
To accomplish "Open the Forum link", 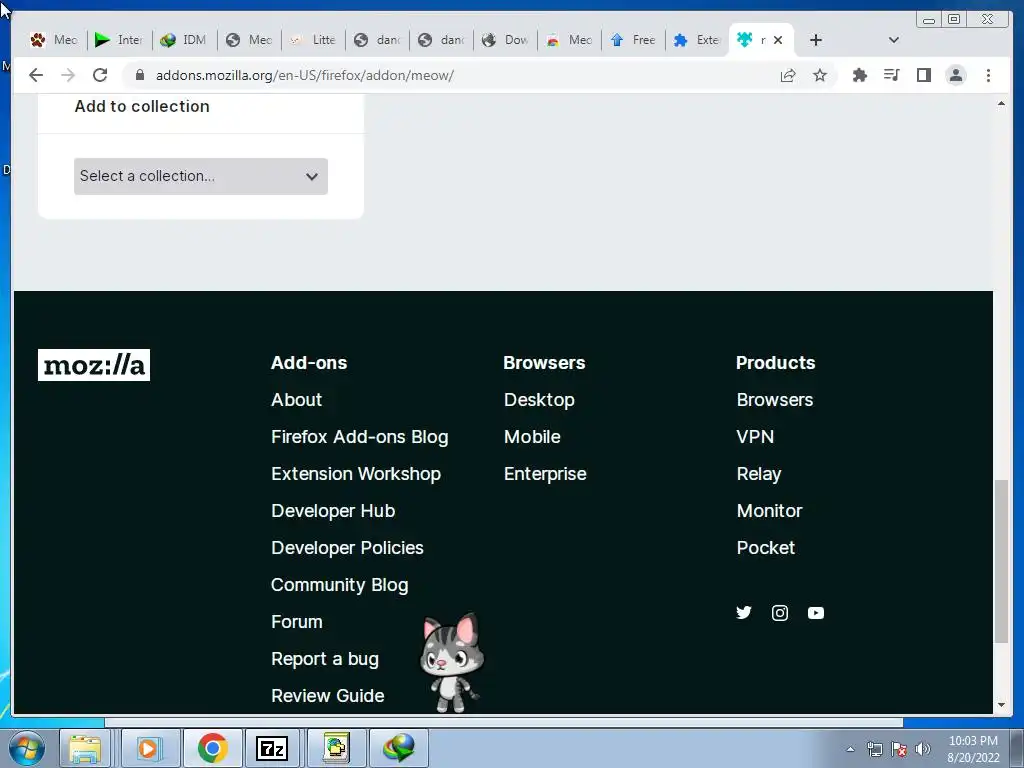I will pos(296,622).
